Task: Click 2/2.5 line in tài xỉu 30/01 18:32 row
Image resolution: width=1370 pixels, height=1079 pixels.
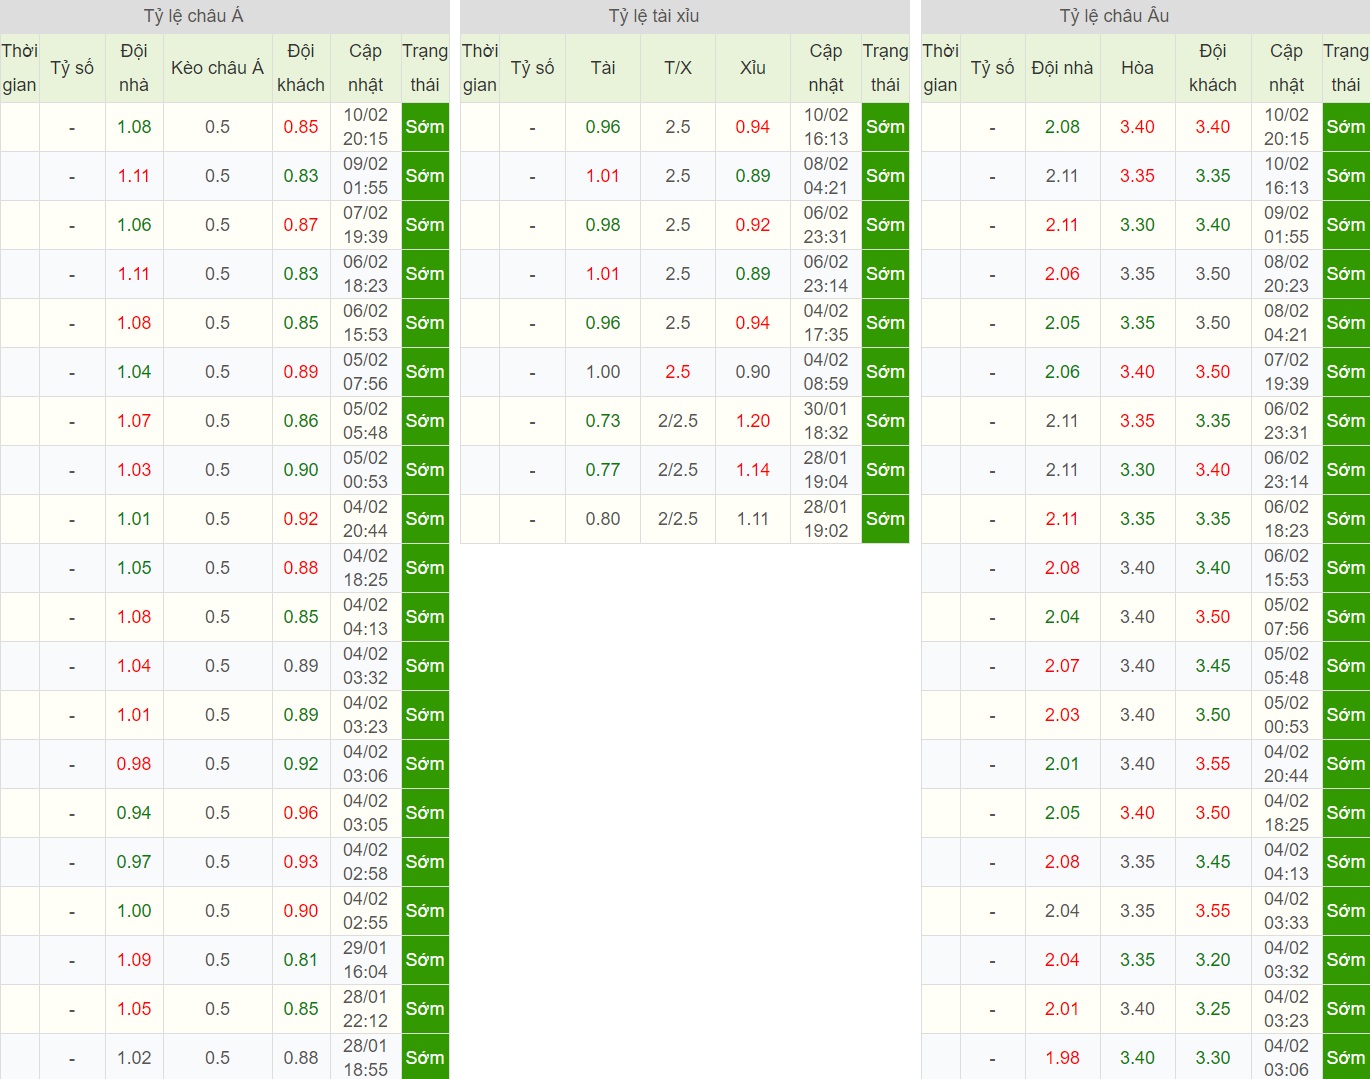Action: (678, 421)
